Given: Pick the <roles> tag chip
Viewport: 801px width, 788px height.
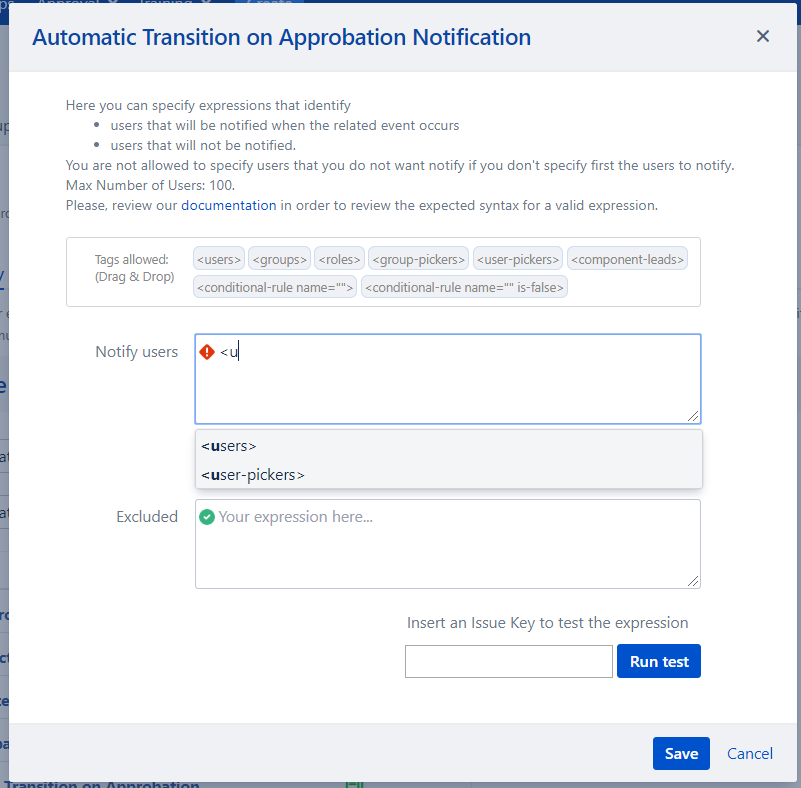Looking at the screenshot, I should click(339, 259).
